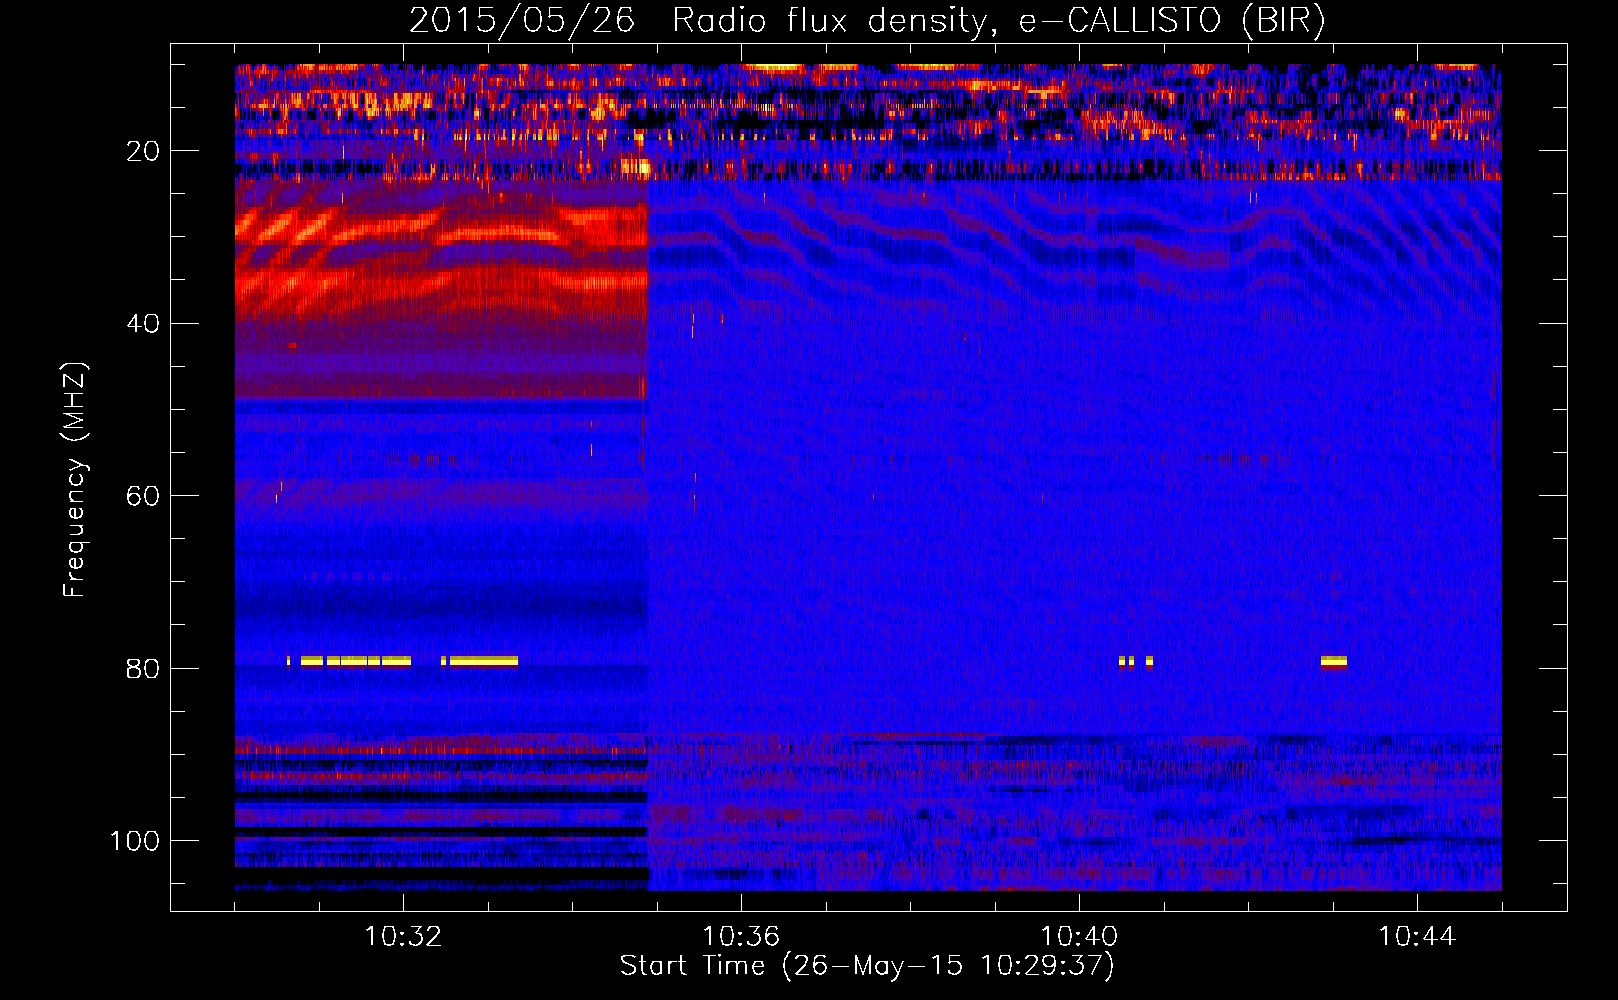Click the '40' frequency tick label

click(143, 324)
